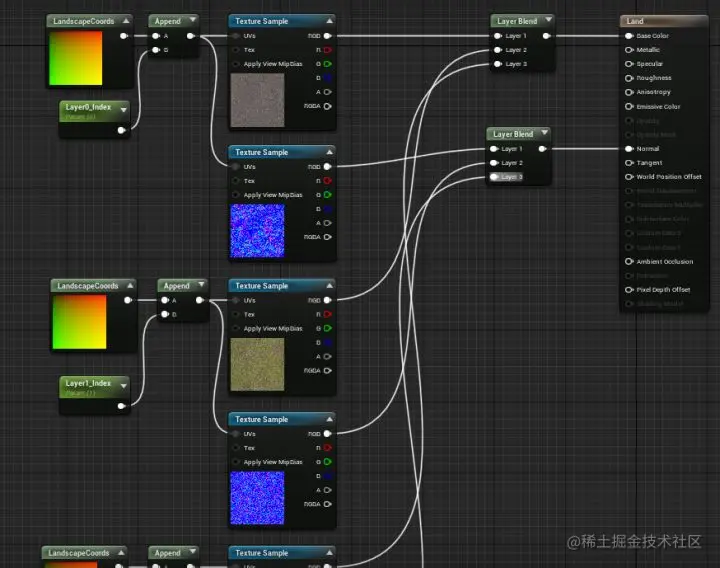Screen dimensions: 720x568
Task: Click gradient preview of LandscapeCoords above Layer1_Index
Action: pyautogui.click(x=79, y=322)
